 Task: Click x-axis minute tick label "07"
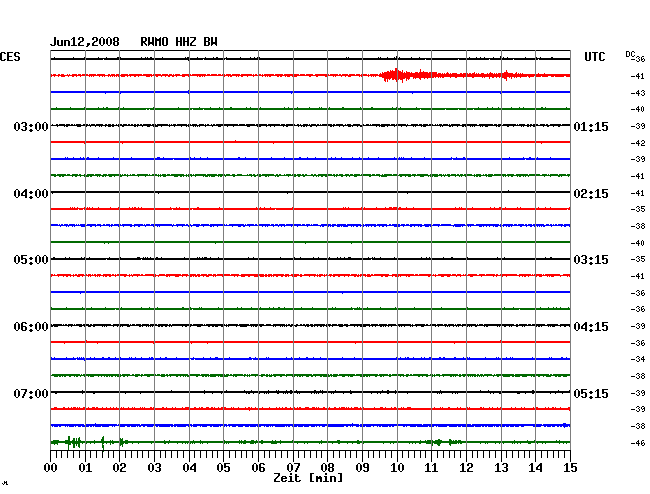[x=293, y=467]
